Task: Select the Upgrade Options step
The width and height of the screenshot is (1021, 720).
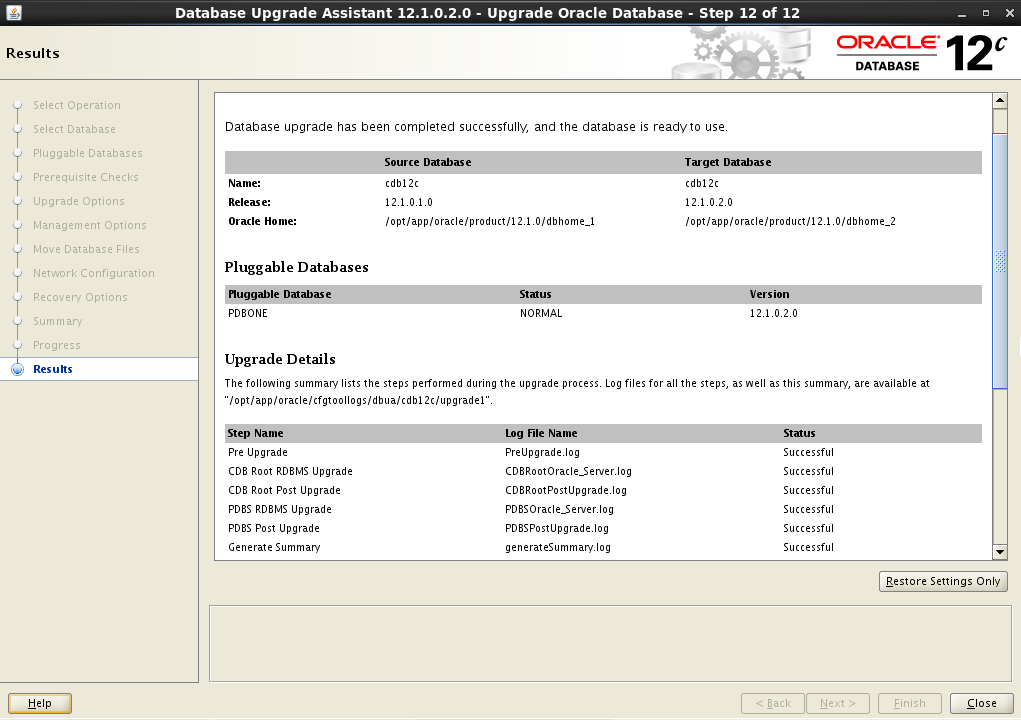Action: 78,201
